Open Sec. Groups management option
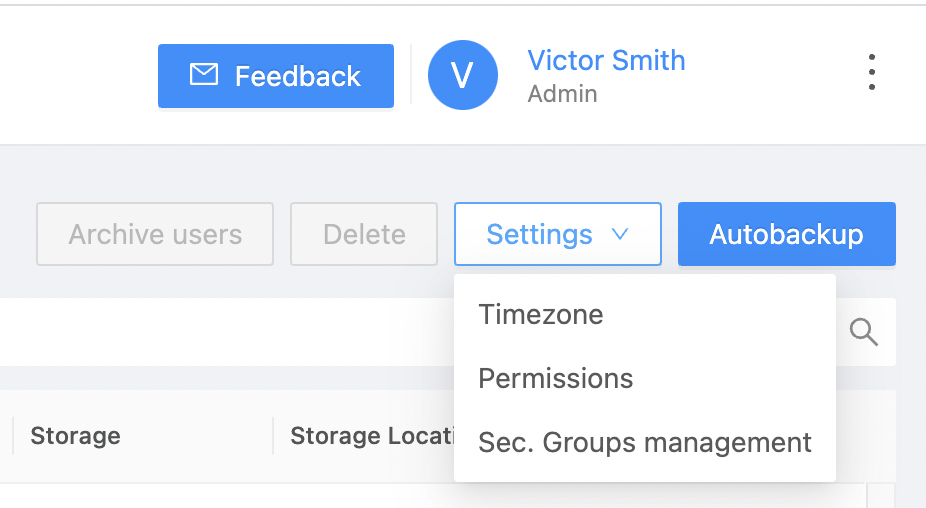 click(645, 442)
